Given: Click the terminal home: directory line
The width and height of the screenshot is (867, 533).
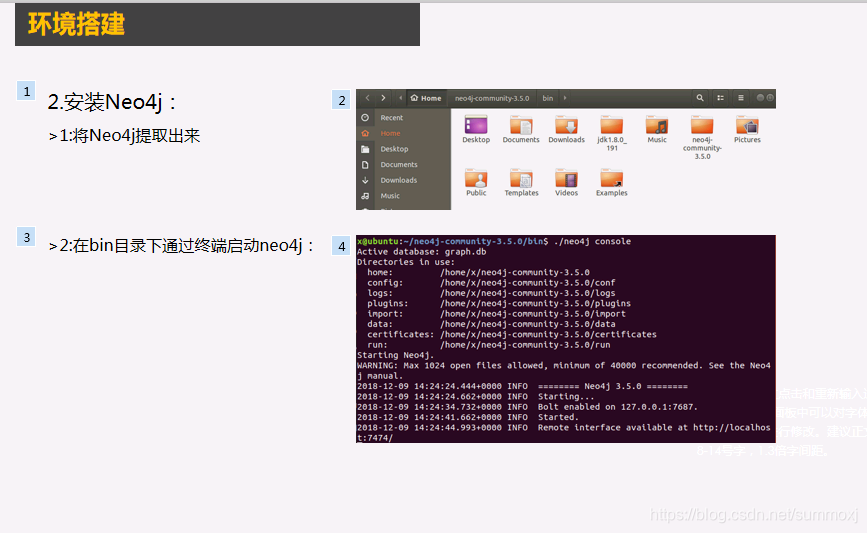Looking at the screenshot, I should coord(478,272).
